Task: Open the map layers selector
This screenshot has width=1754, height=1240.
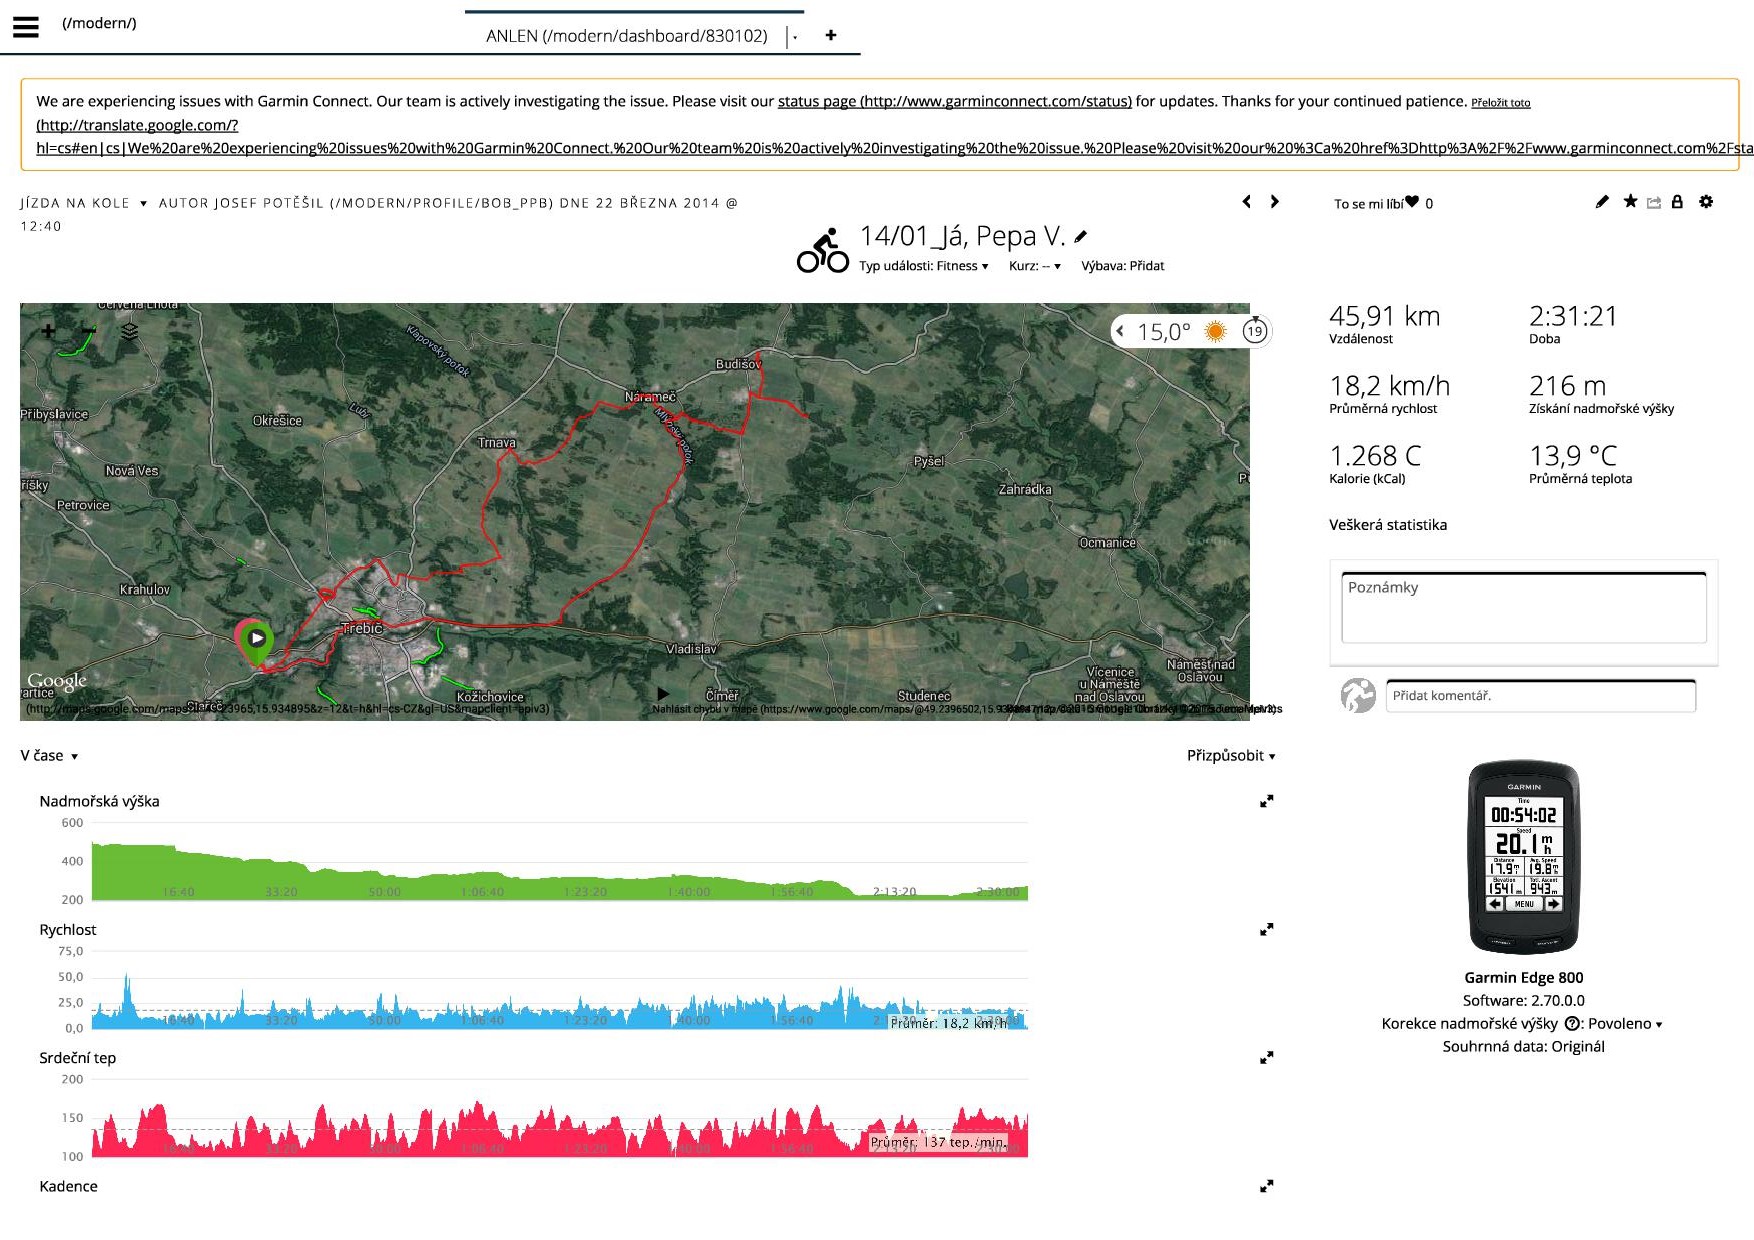Action: pos(129,331)
